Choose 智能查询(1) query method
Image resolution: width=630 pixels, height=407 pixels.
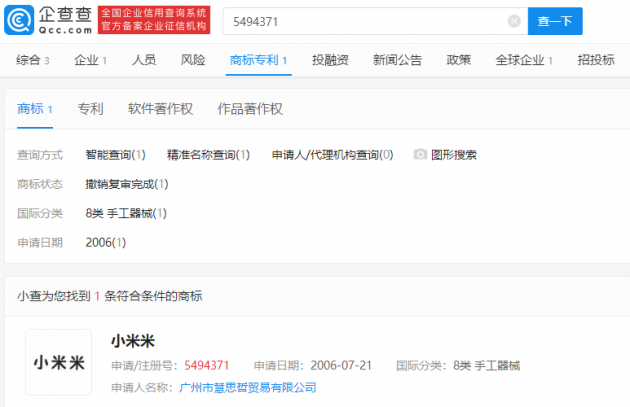(x=115, y=155)
